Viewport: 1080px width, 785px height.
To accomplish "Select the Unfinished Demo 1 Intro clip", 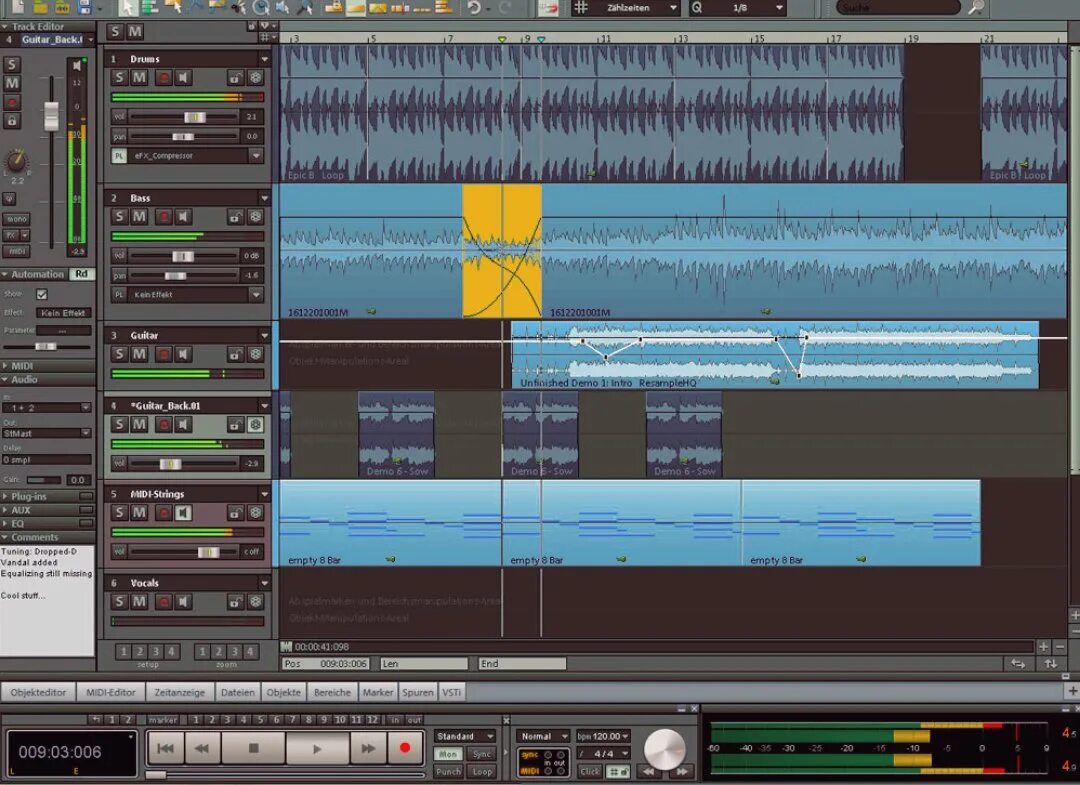I will [775, 357].
